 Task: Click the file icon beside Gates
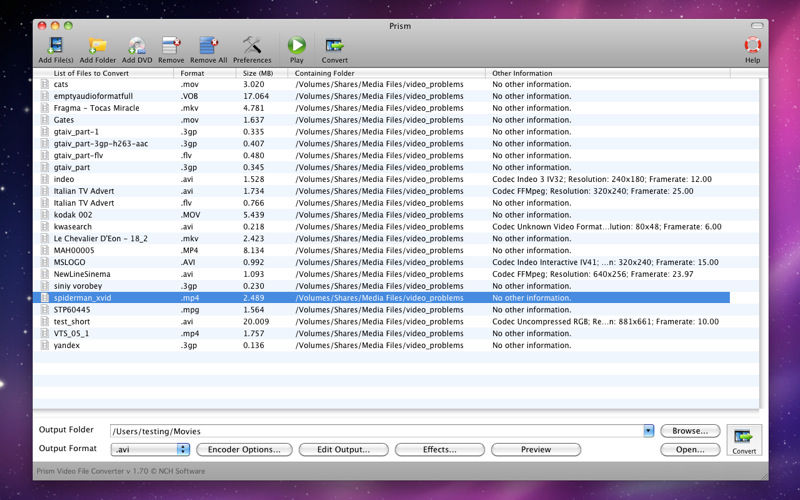point(45,120)
